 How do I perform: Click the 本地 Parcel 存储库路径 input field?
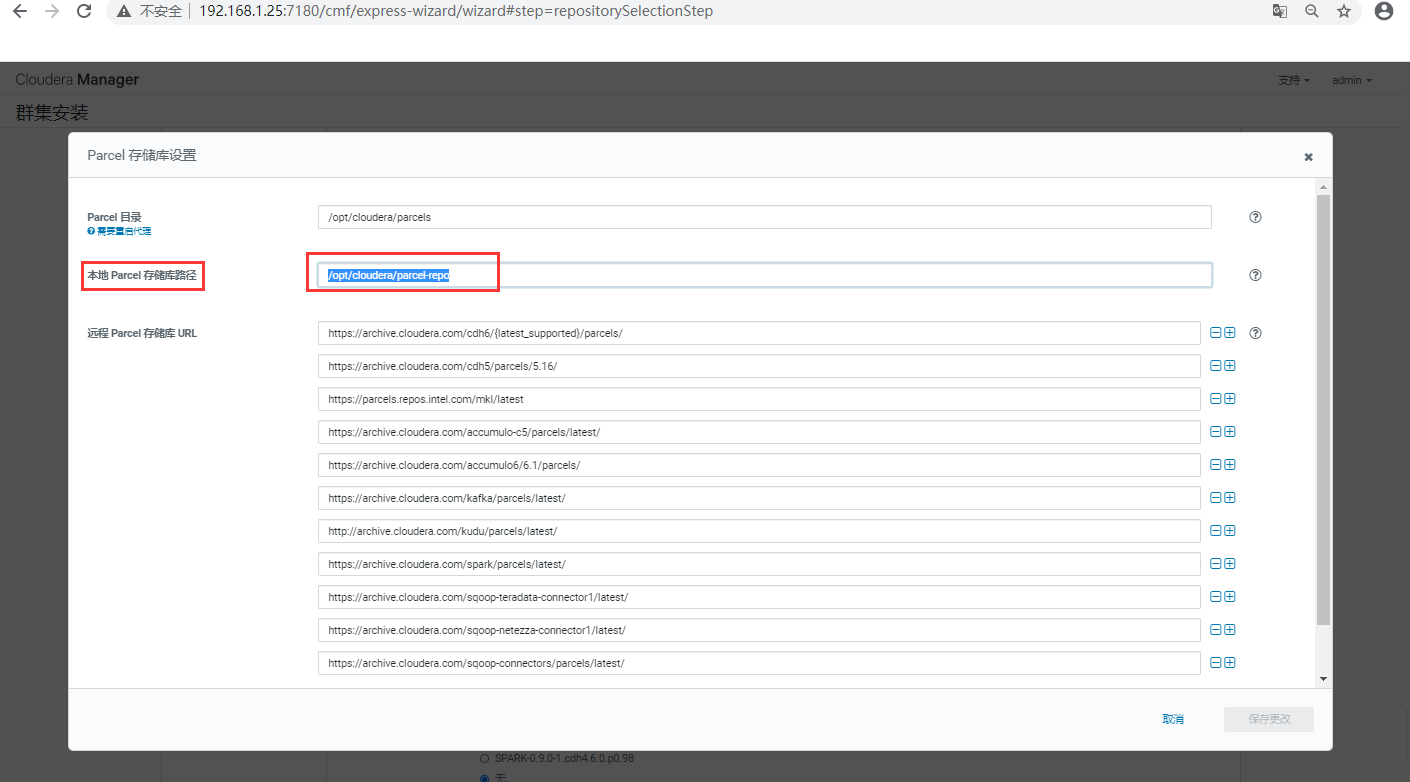click(x=765, y=275)
